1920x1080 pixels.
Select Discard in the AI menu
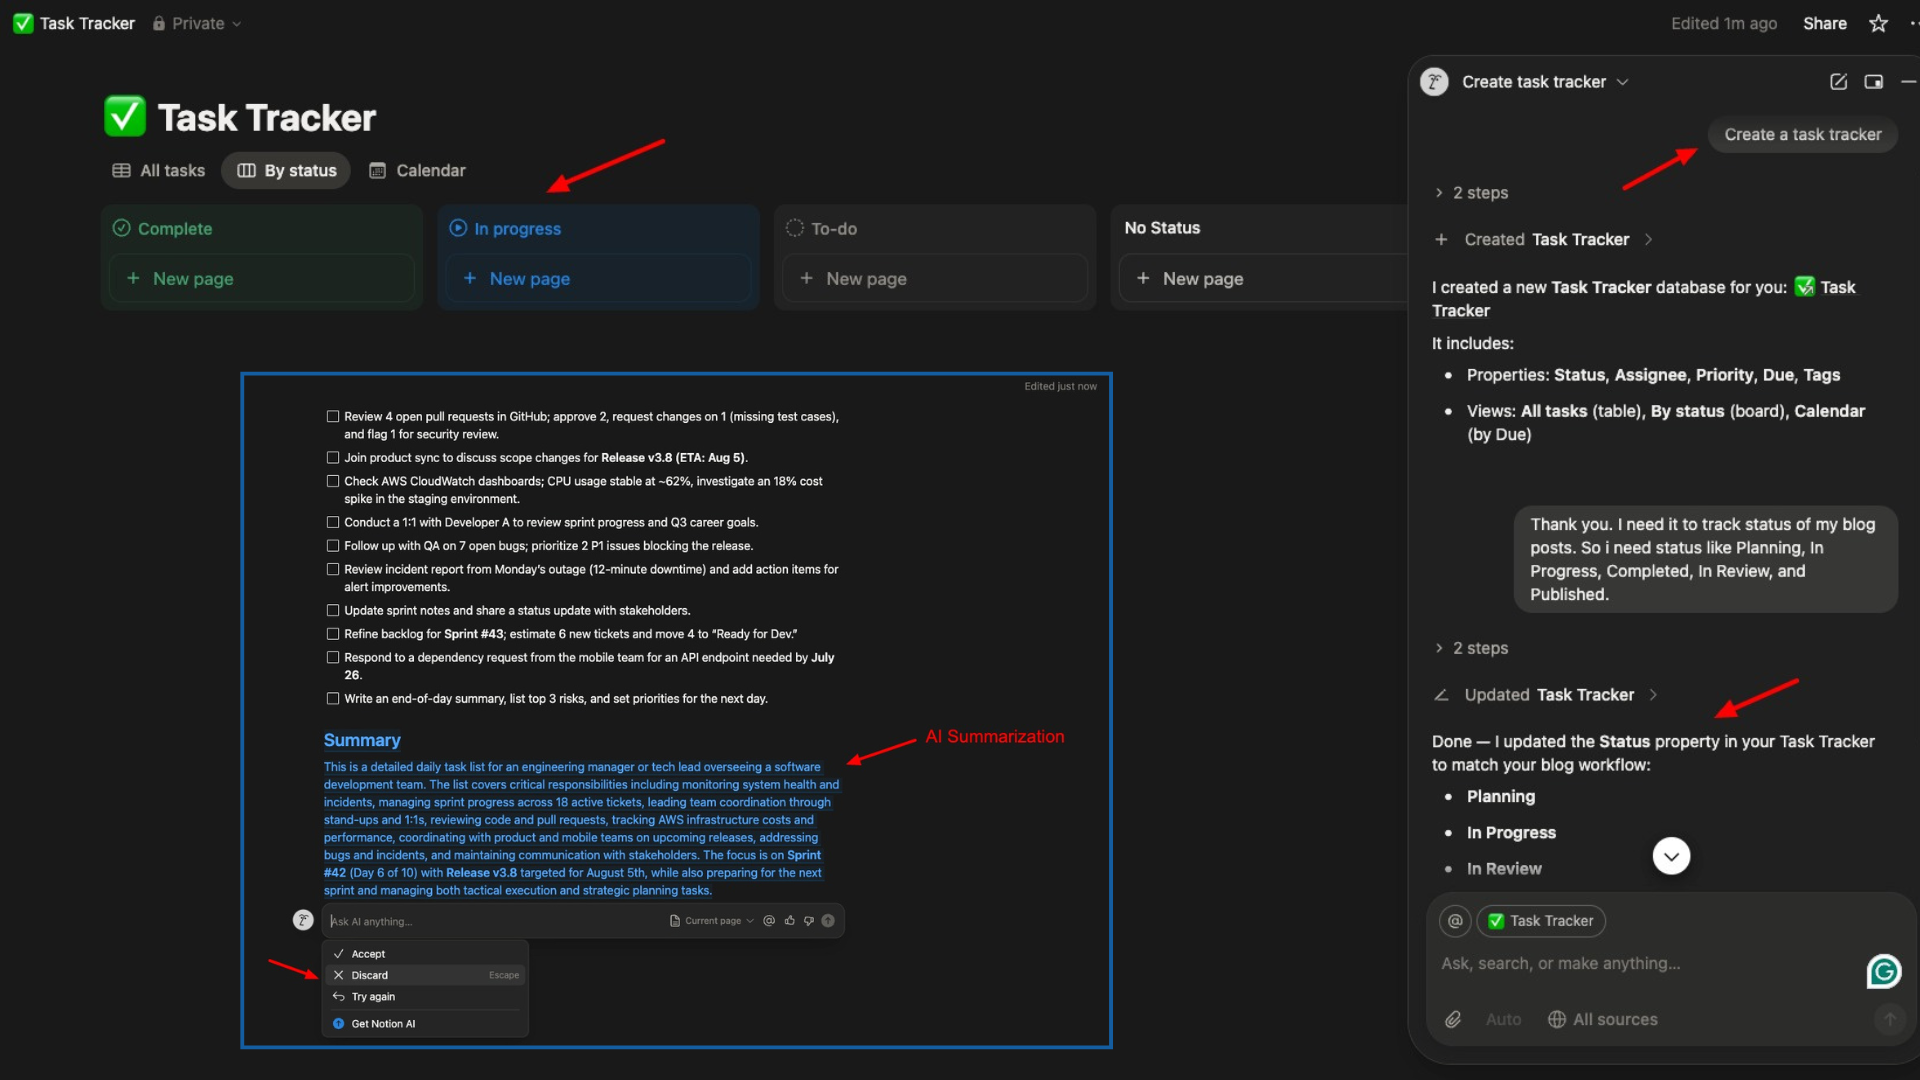(369, 975)
